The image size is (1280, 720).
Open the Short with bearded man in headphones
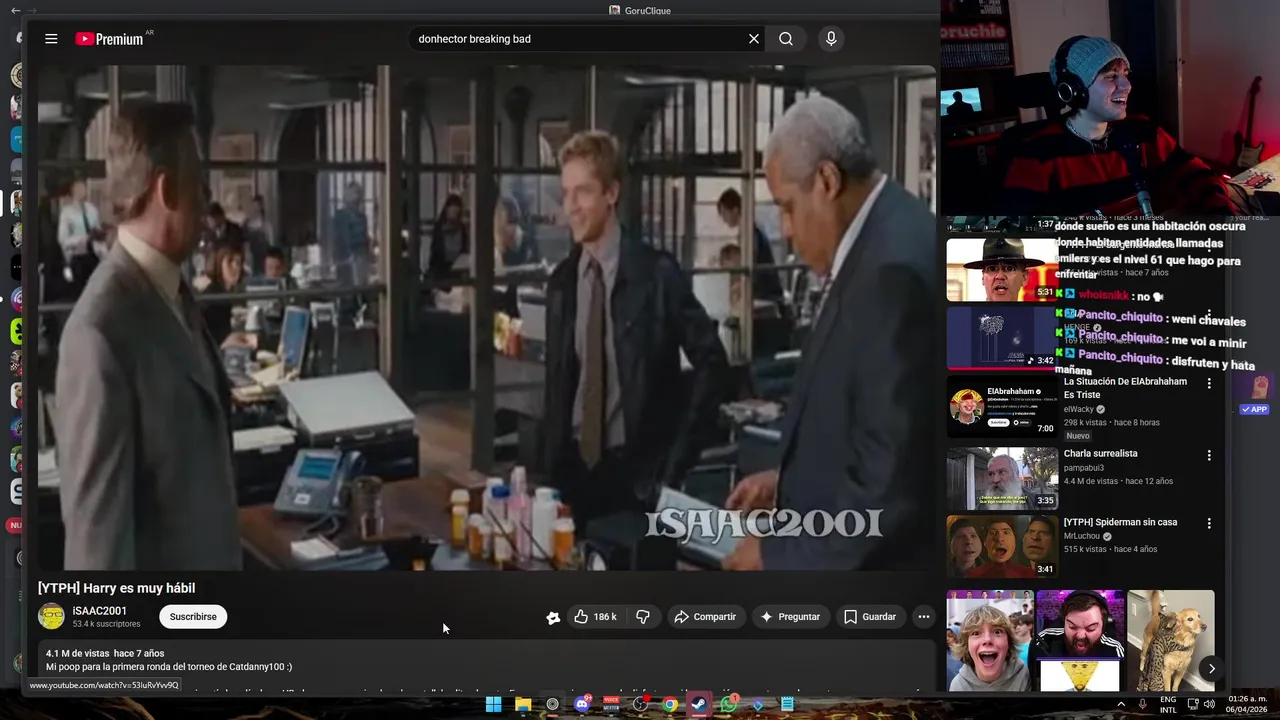point(1080,640)
